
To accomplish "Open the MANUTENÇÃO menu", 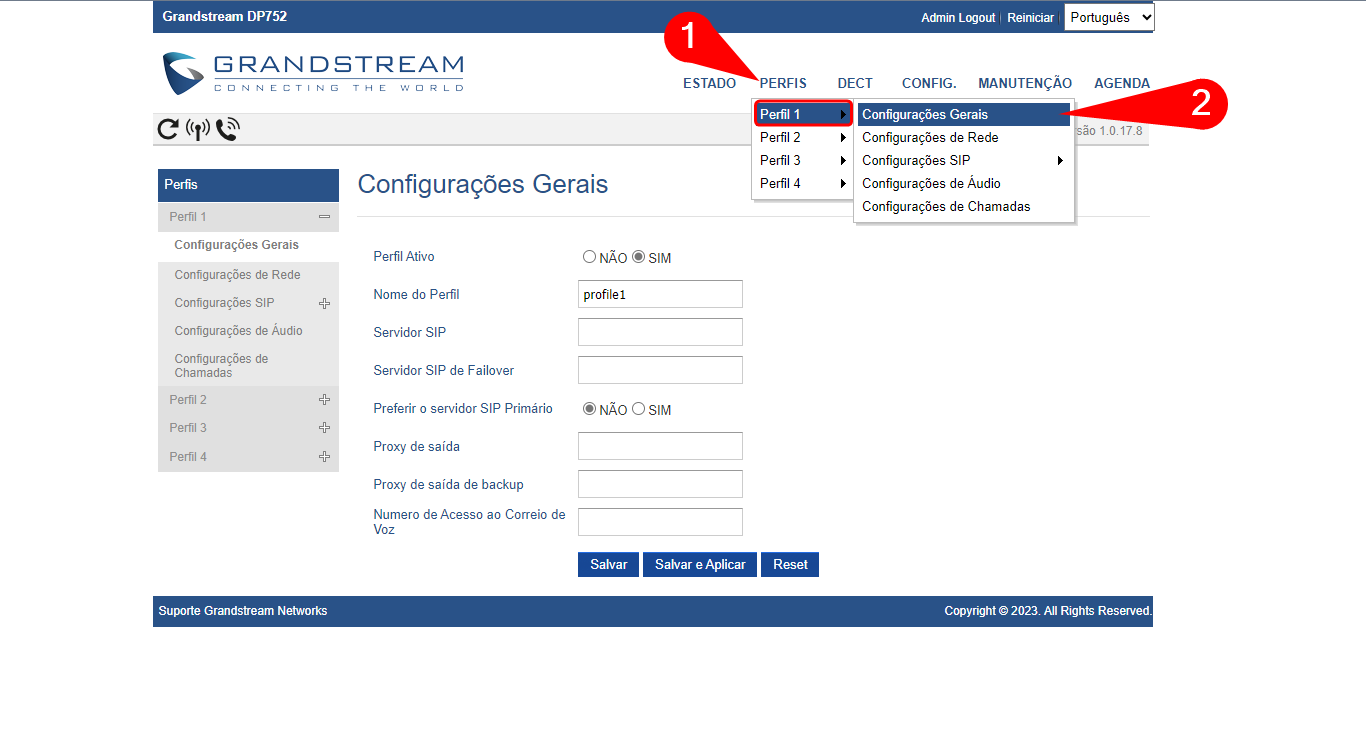I will (x=1024, y=83).
